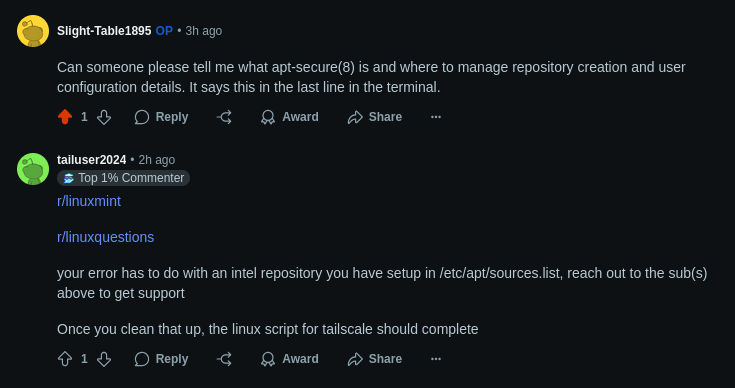The image size is (735, 388).
Task: Give Award to tailuser2024's comment
Action: click(290, 359)
